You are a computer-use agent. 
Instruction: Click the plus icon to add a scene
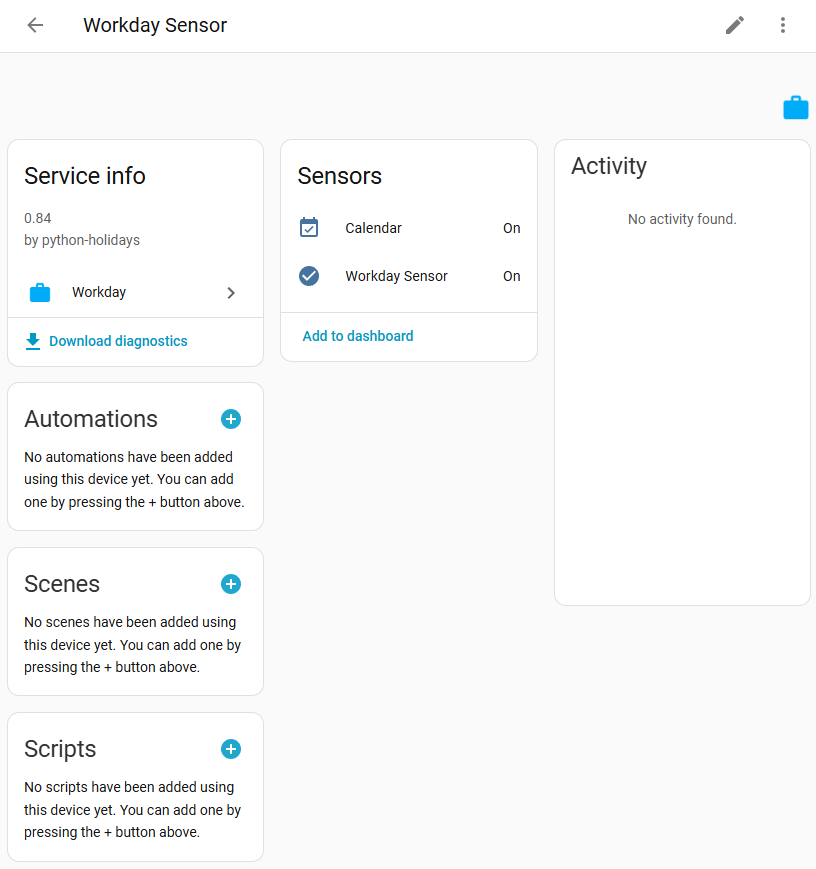pyautogui.click(x=231, y=583)
